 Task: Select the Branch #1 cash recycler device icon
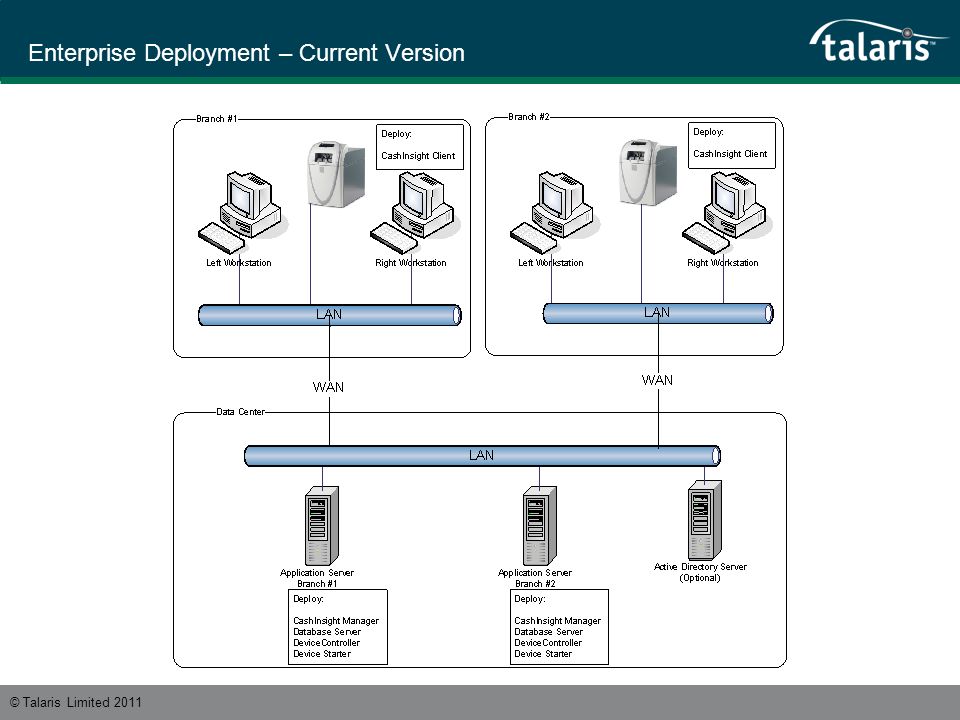[x=336, y=174]
